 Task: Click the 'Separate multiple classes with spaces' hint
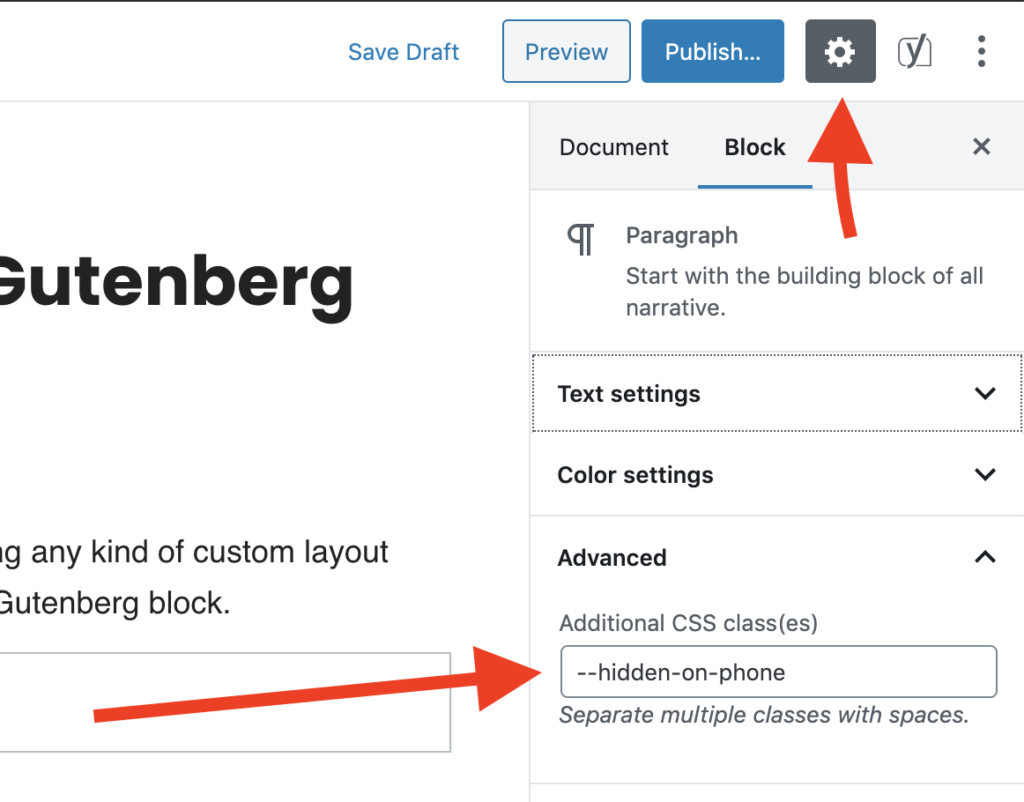(x=764, y=716)
